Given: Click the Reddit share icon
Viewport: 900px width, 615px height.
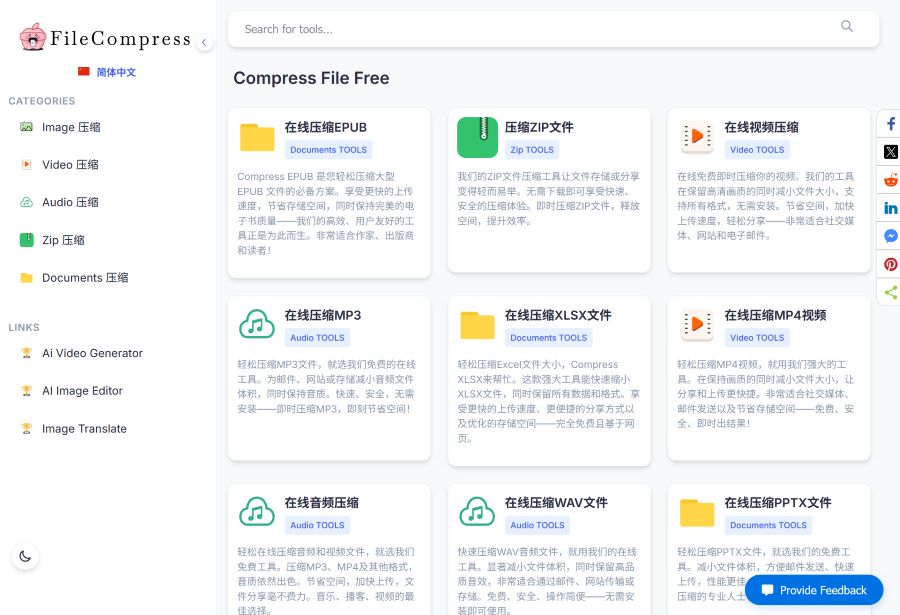Looking at the screenshot, I should coord(889,179).
